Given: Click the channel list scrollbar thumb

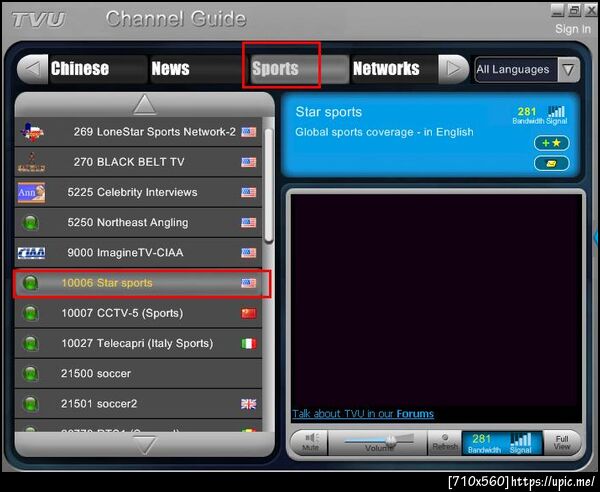Looking at the screenshot, I should [x=269, y=186].
